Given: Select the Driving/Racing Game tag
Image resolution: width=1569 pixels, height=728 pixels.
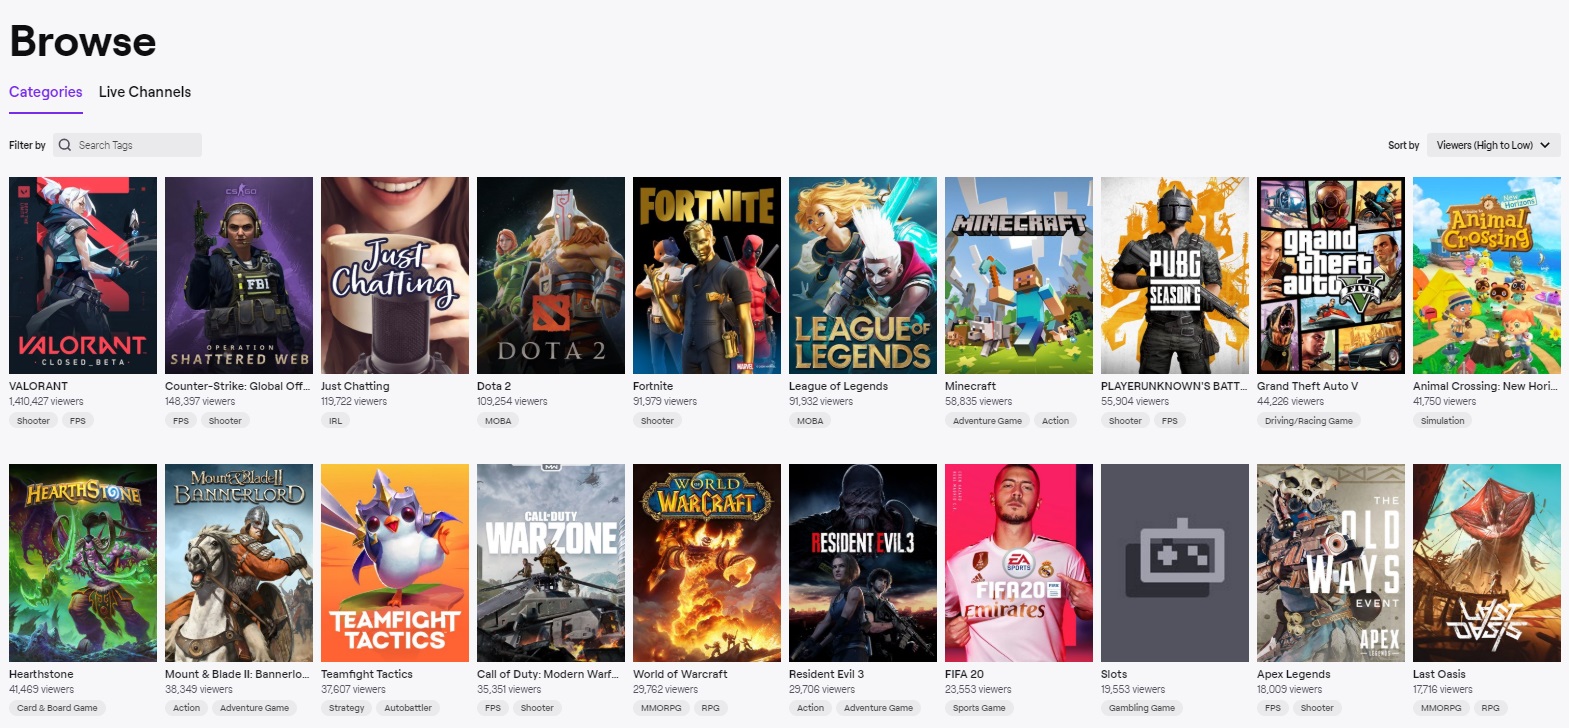Looking at the screenshot, I should click(x=1309, y=421).
